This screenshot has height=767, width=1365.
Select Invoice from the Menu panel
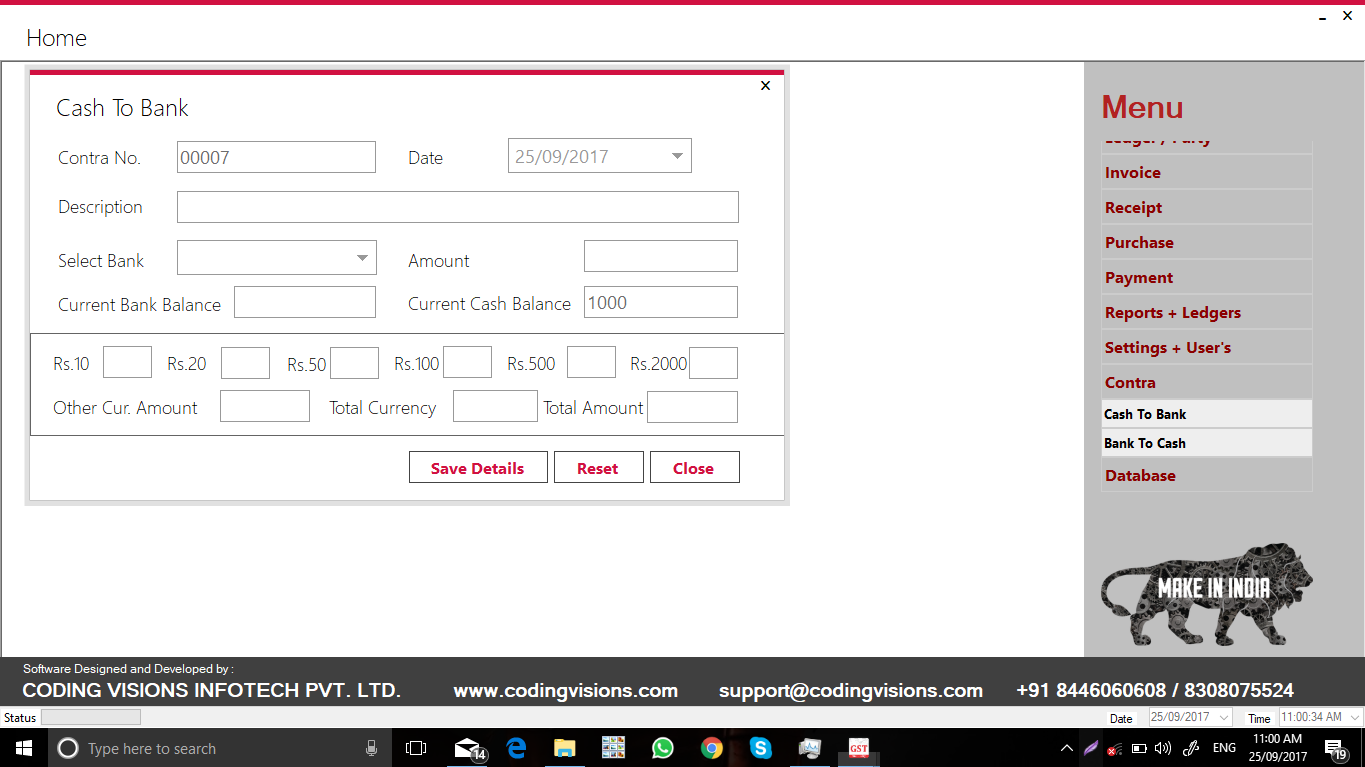pos(1206,172)
